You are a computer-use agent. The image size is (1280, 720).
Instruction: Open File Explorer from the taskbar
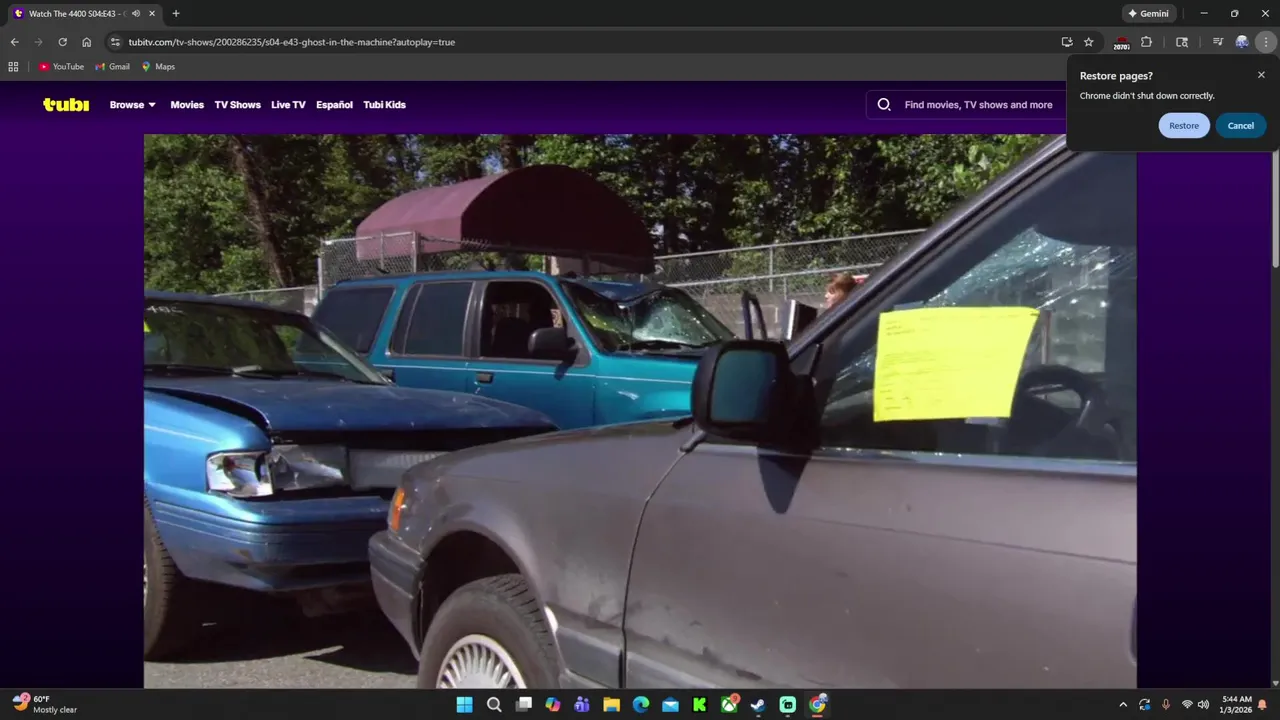[612, 705]
